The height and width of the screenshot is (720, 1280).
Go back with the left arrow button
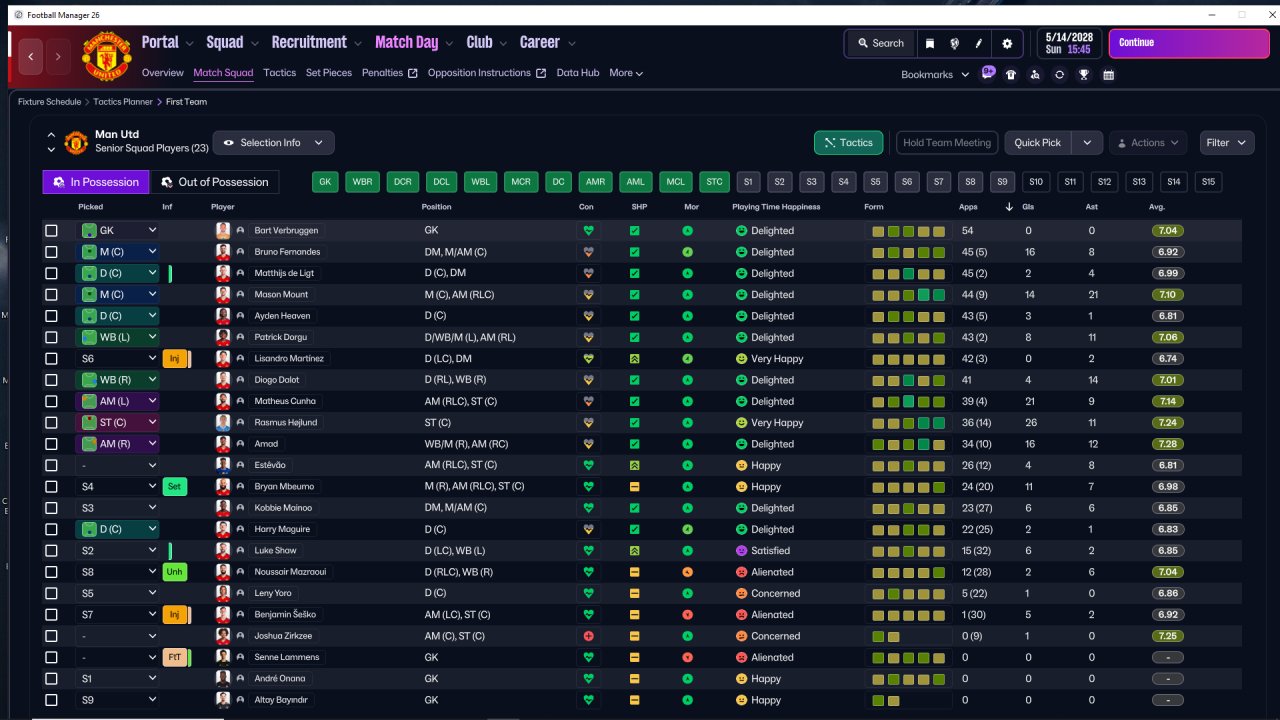tap(31, 57)
